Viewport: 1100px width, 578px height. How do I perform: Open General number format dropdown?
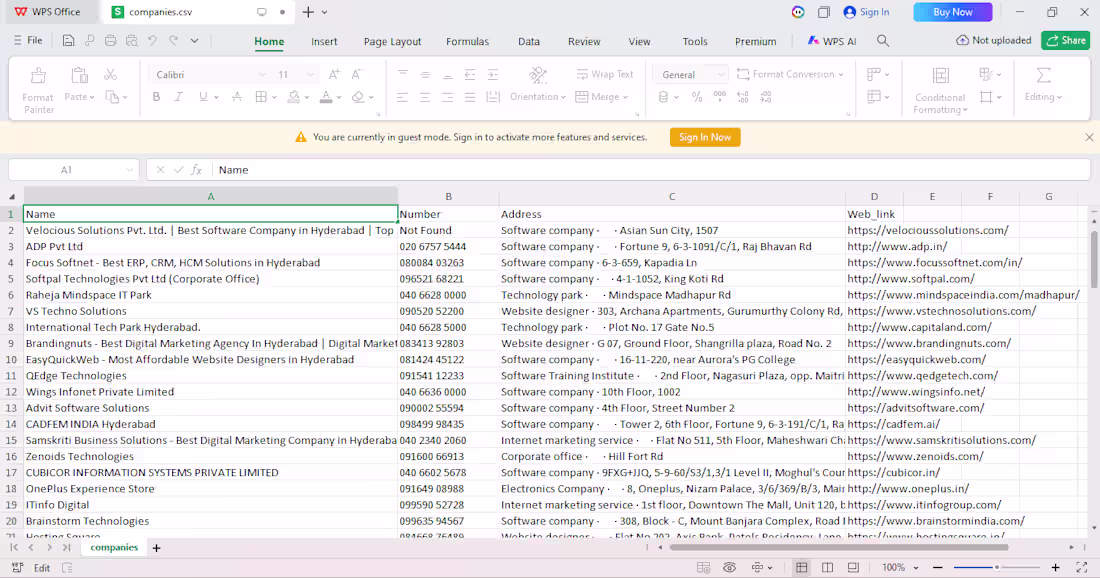tap(720, 74)
